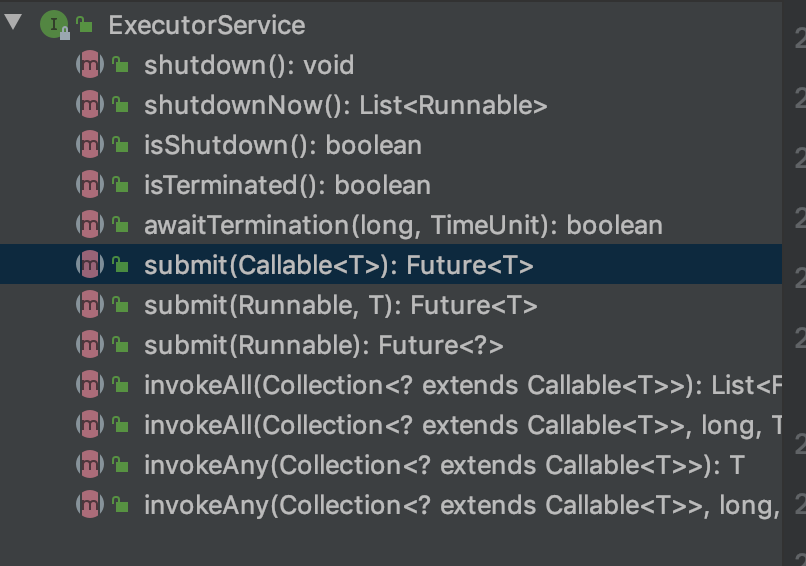Screen dimensions: 806x566
Task: Click the green public lock beside submit(Runnable)
Action: pos(120,347)
